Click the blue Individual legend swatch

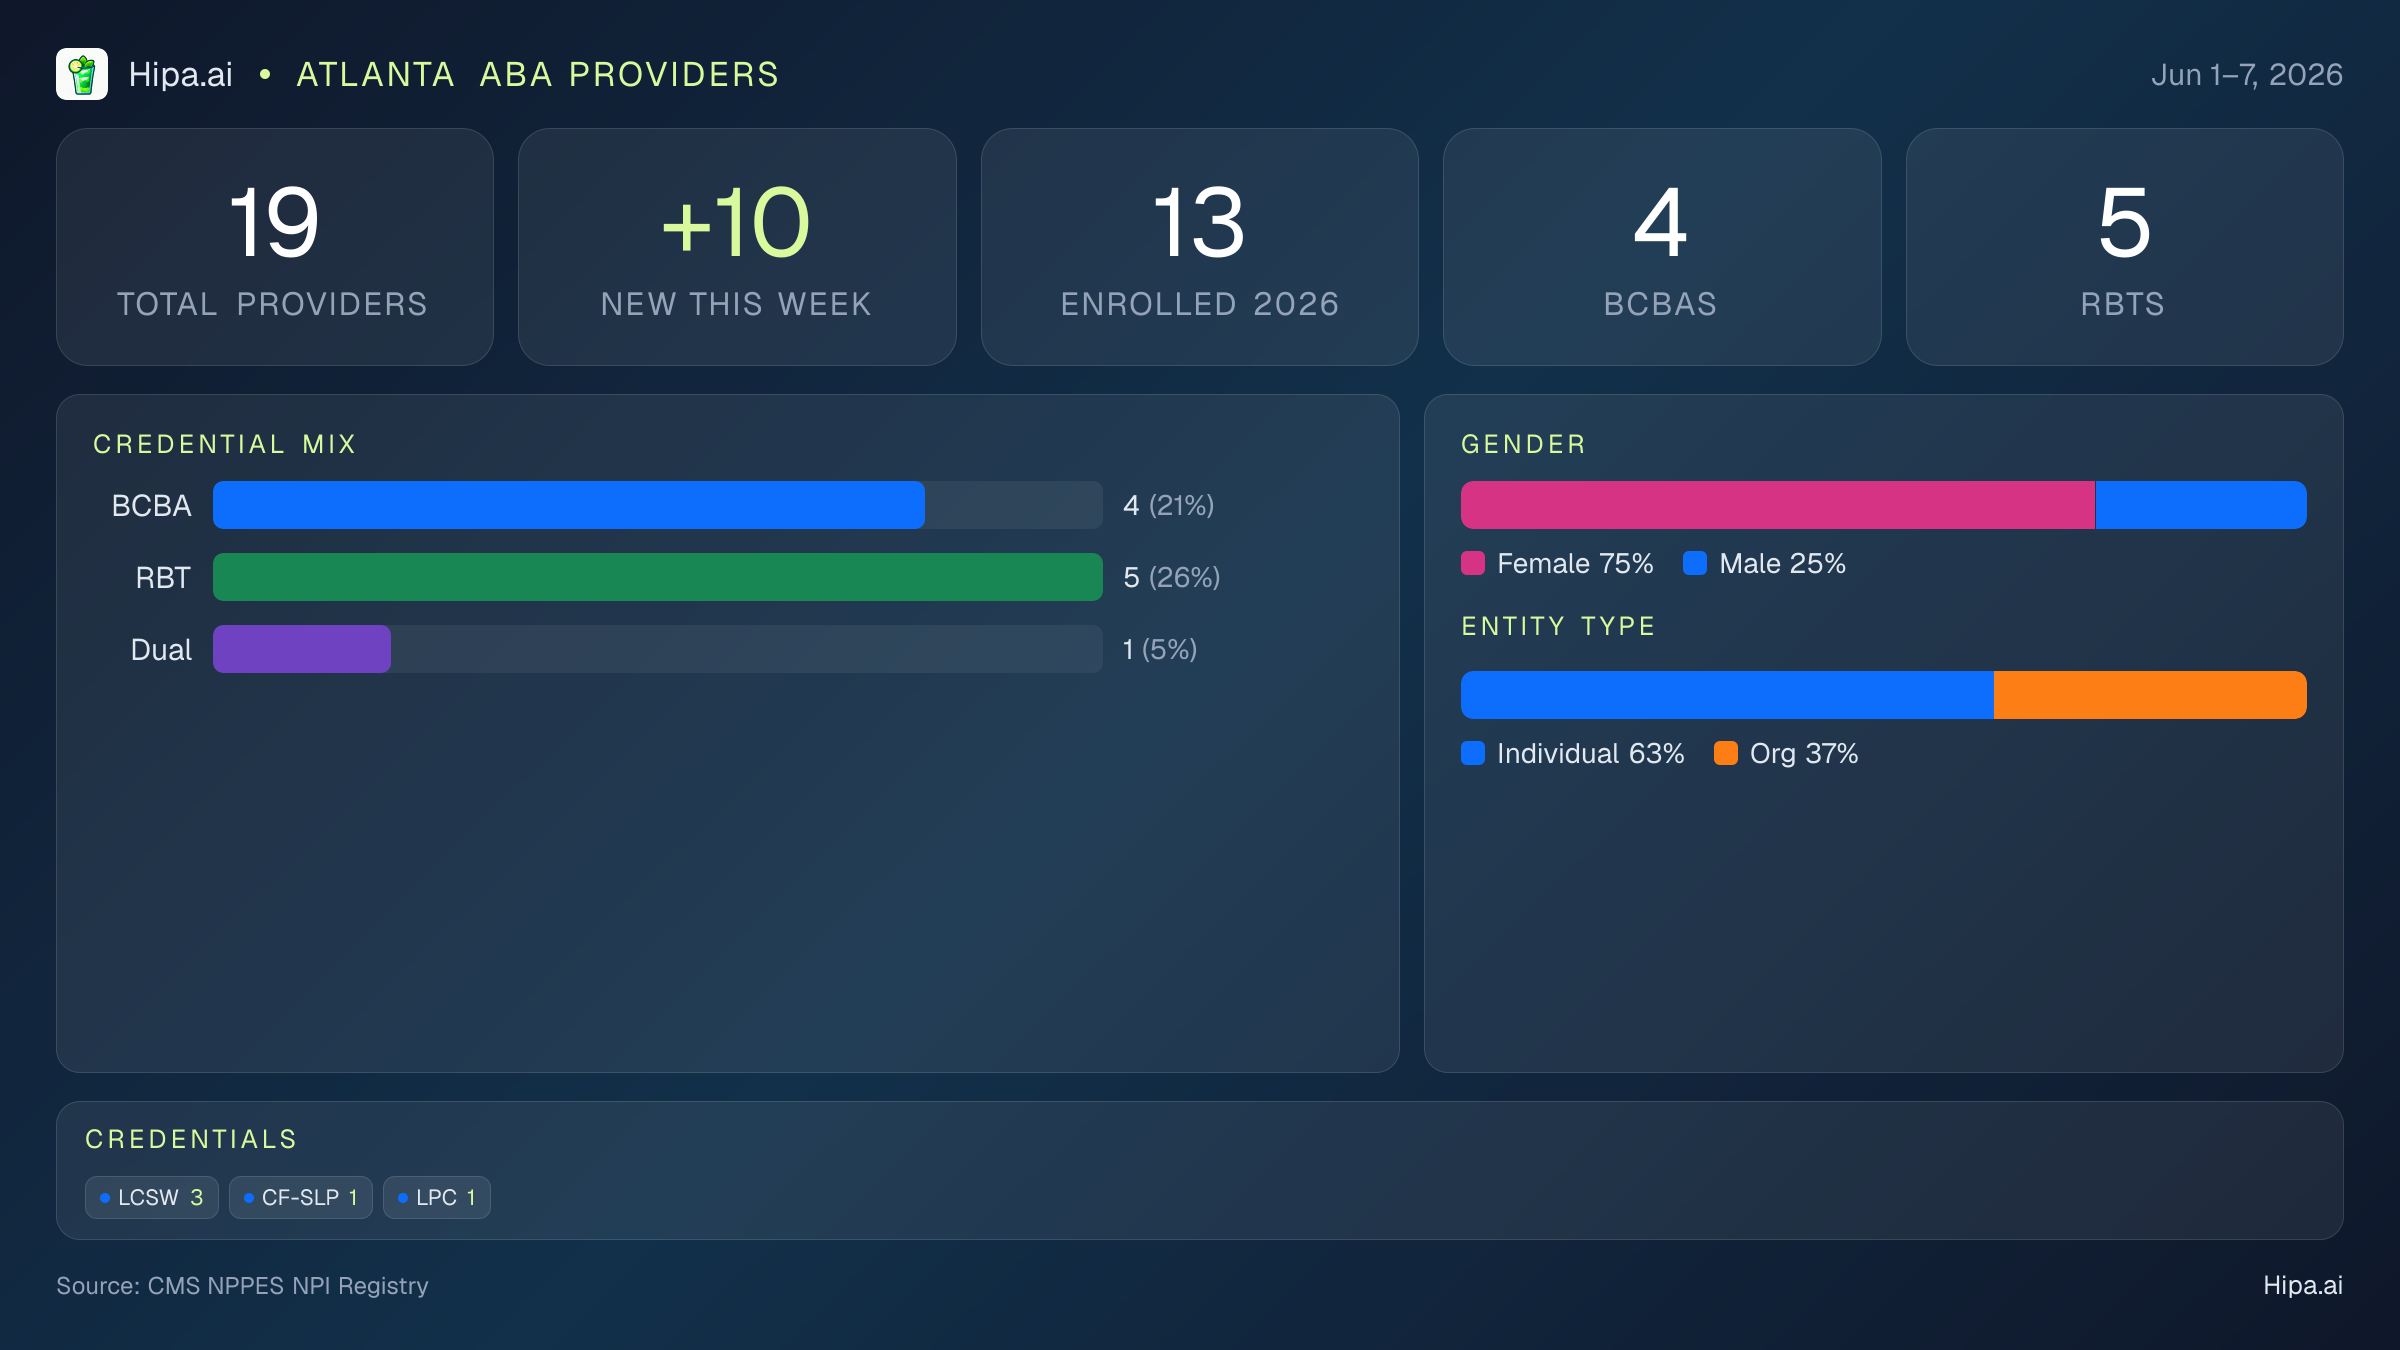pyautogui.click(x=1473, y=753)
